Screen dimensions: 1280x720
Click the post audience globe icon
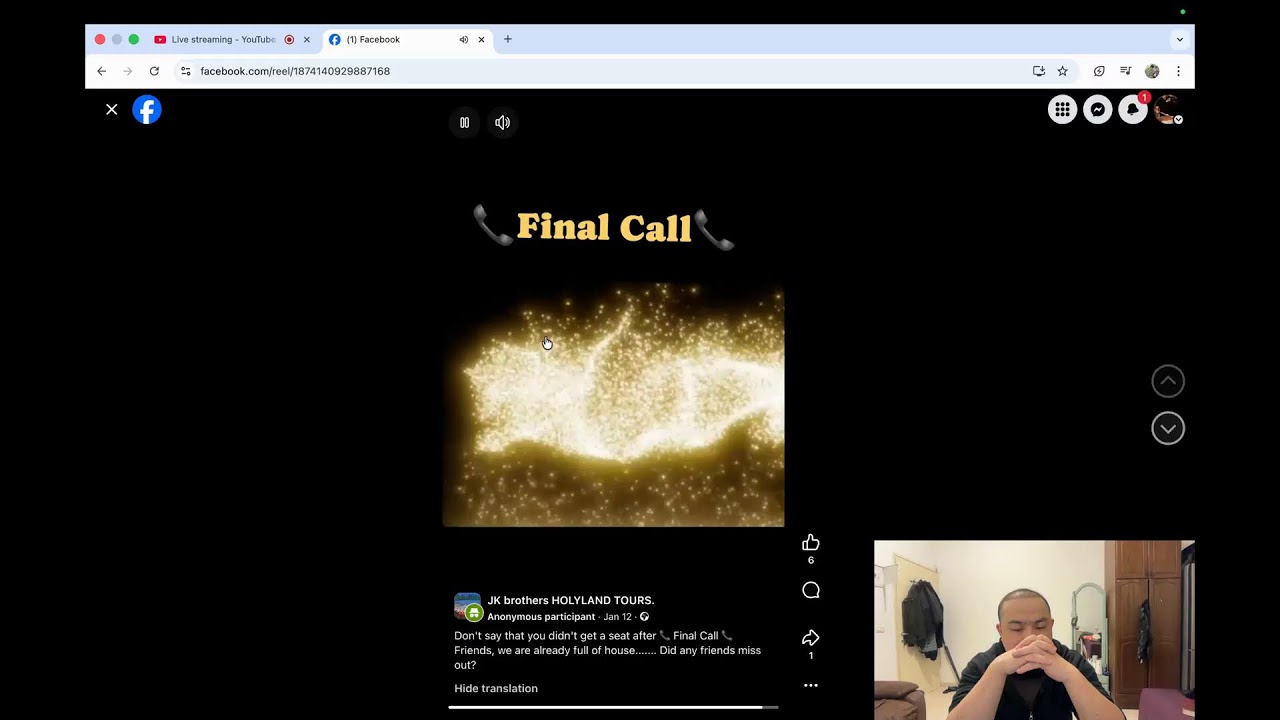coord(644,617)
